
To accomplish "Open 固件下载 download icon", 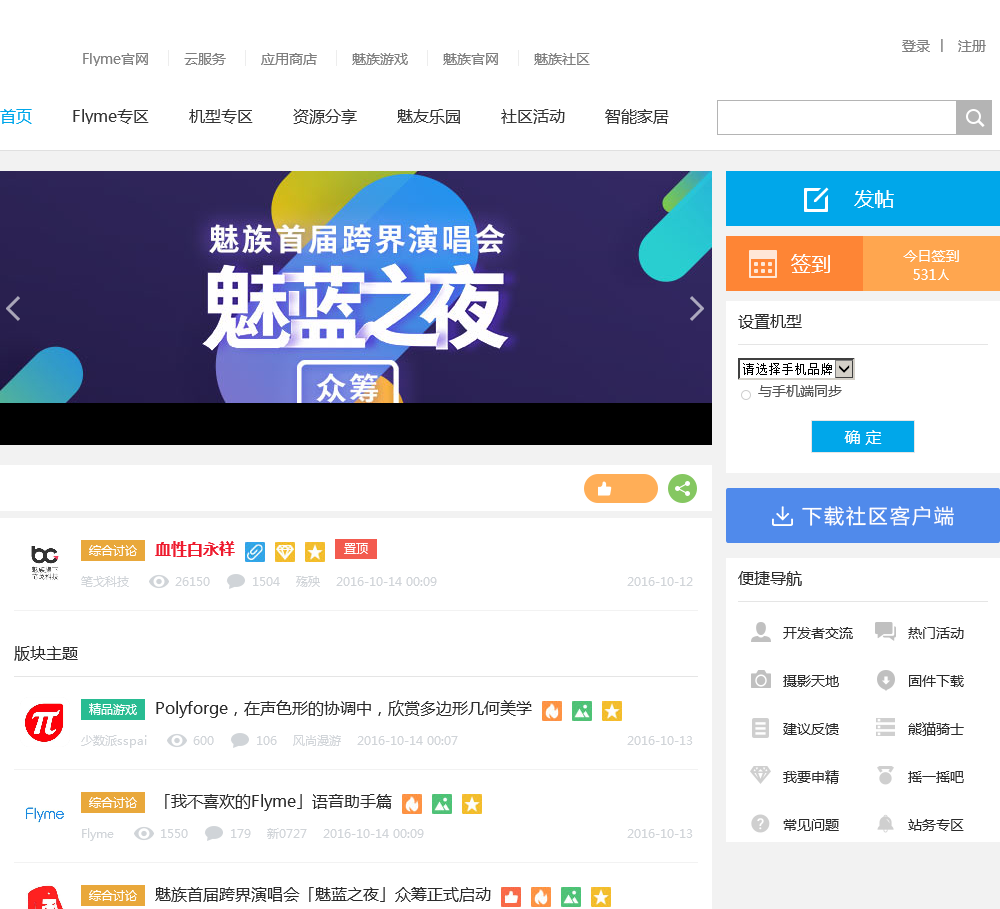I will (x=885, y=680).
